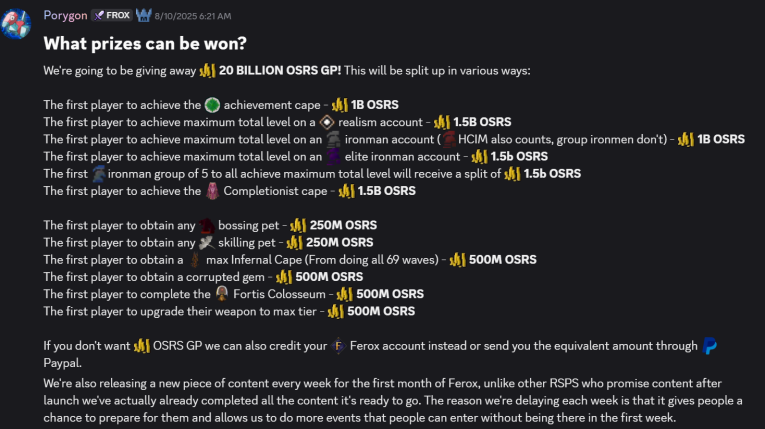Click the skilling pet emoji
The width and height of the screenshot is (765, 429).
pos(206,242)
